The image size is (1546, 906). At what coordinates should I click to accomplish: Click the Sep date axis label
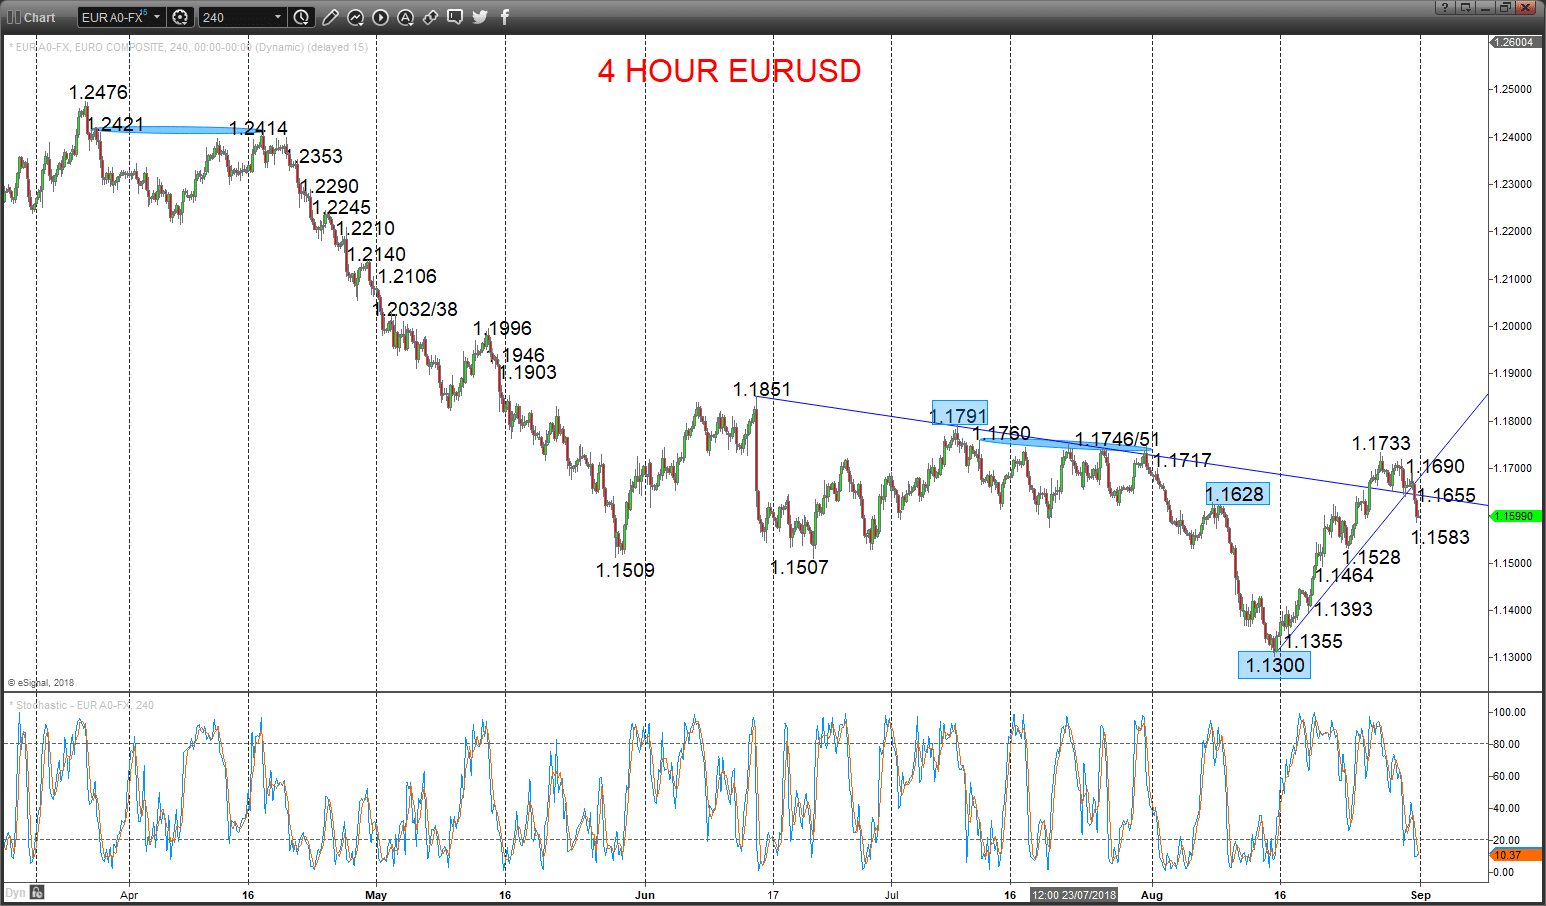click(1421, 895)
